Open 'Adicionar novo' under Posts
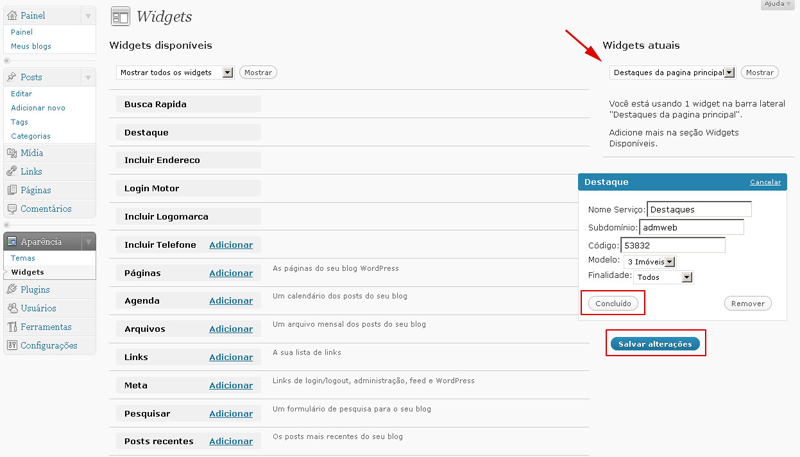Image resolution: width=800 pixels, height=457 pixels. click(x=38, y=107)
